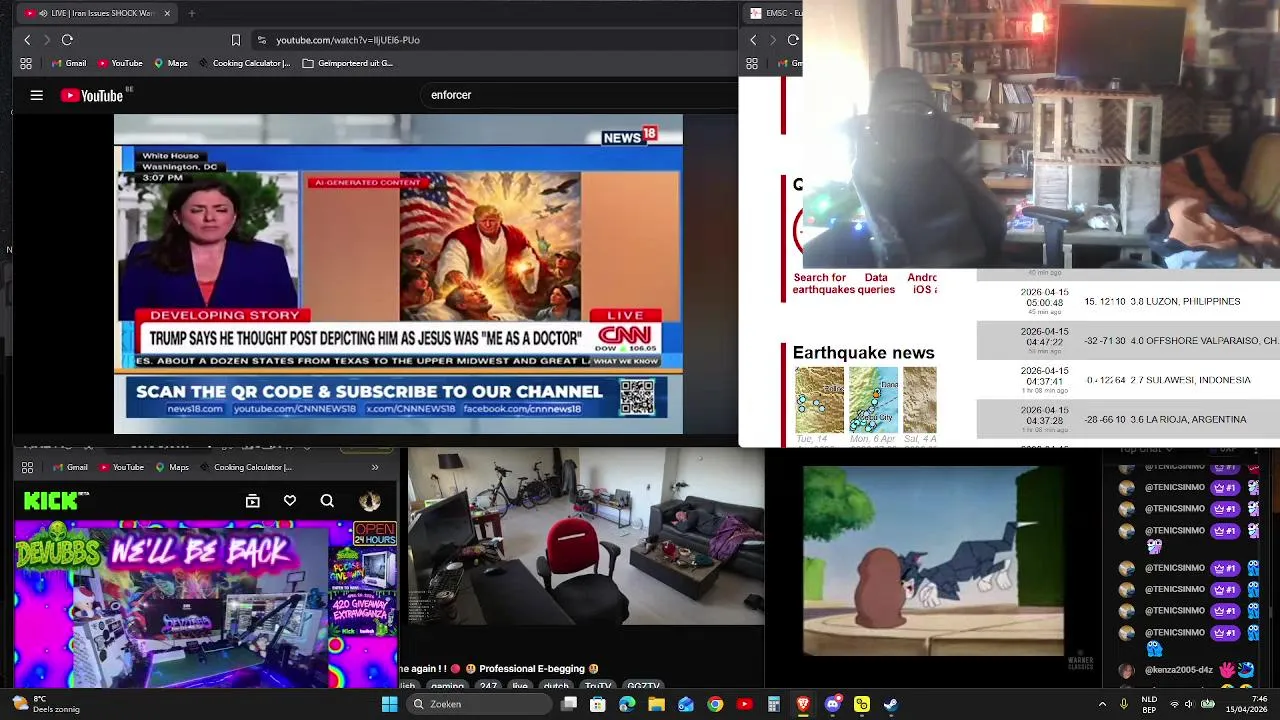Switch to the EMSC browser tab
The width and height of the screenshot is (1280, 720).
click(x=772, y=13)
